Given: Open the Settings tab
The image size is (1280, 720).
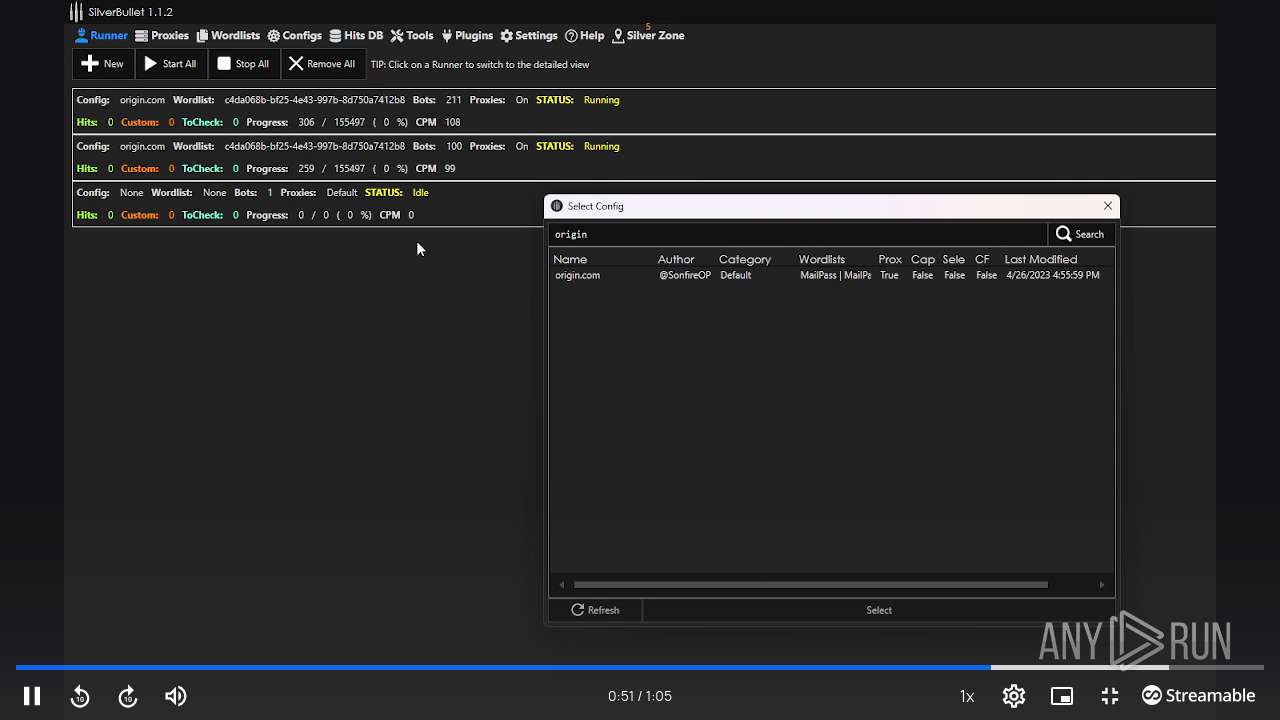Looking at the screenshot, I should pyautogui.click(x=528, y=35).
